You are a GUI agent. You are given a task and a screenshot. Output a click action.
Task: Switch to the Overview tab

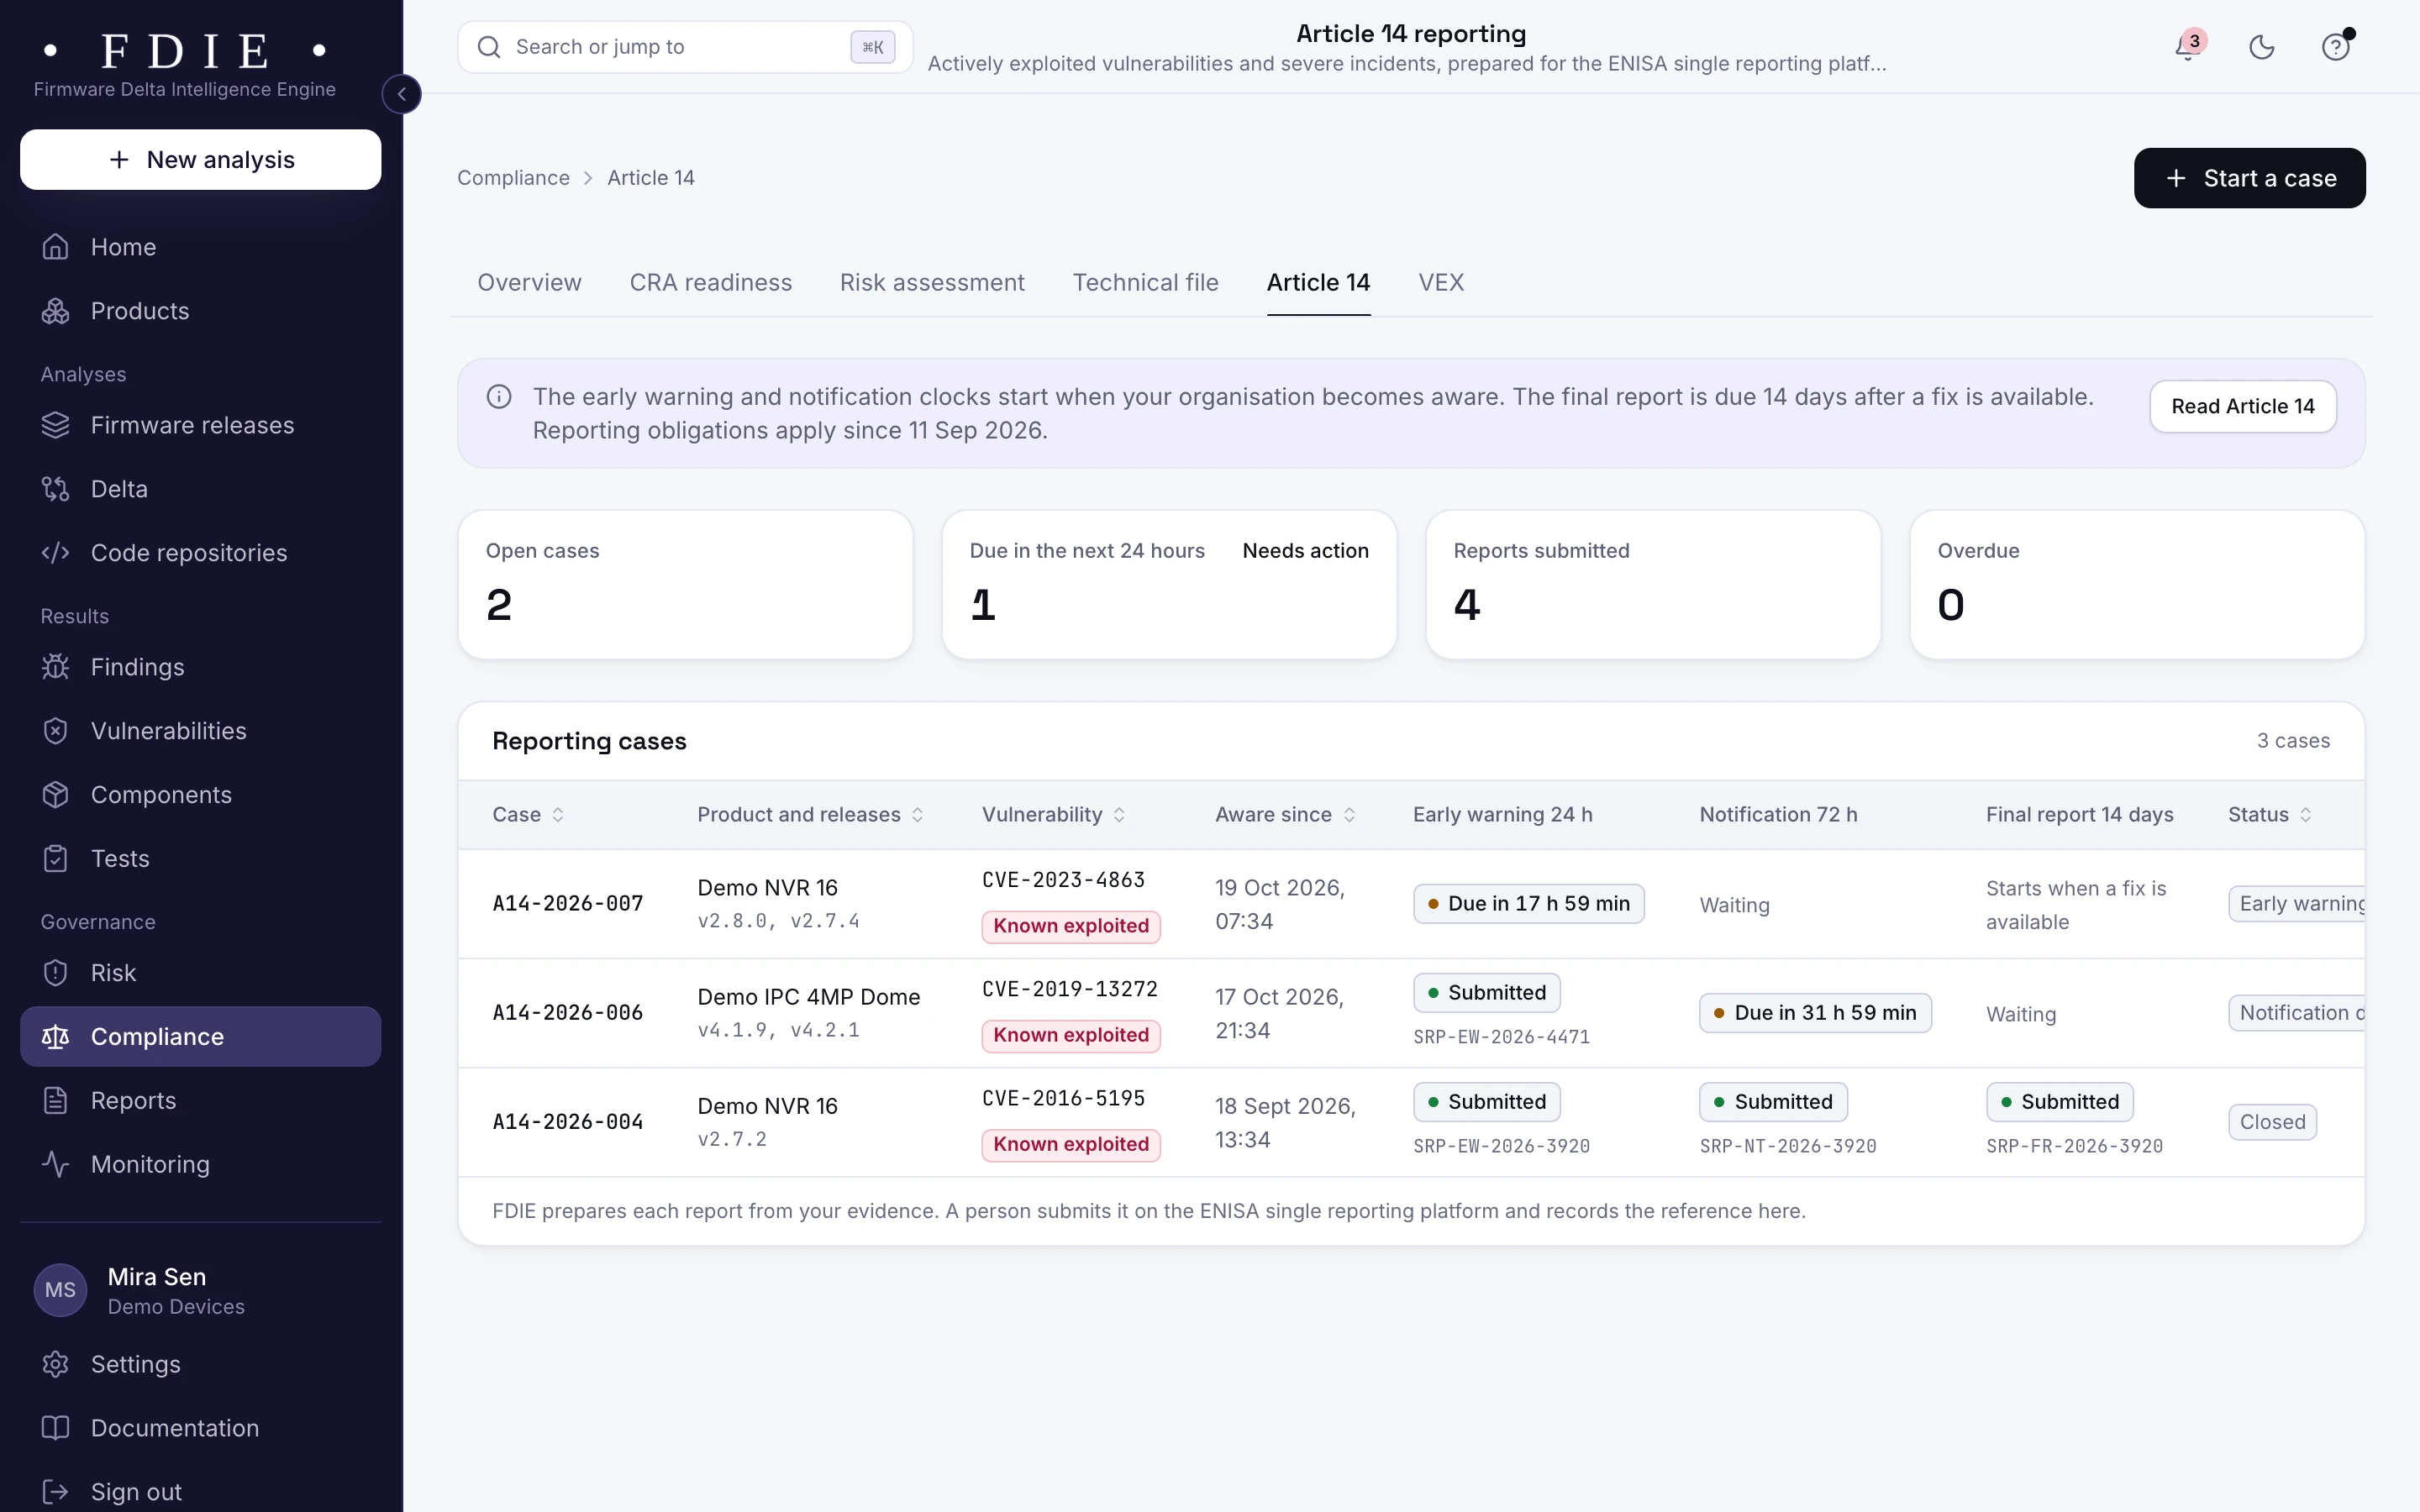[x=529, y=283]
